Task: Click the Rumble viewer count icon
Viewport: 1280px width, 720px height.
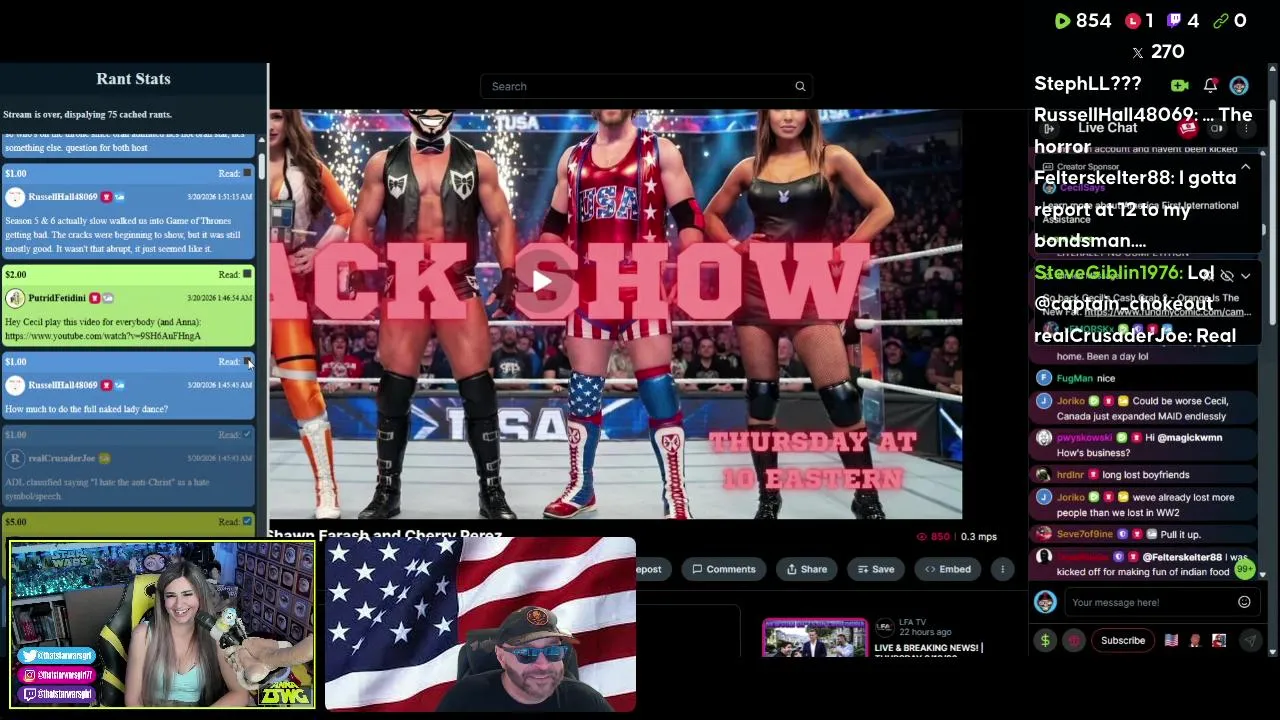Action: tap(1062, 21)
